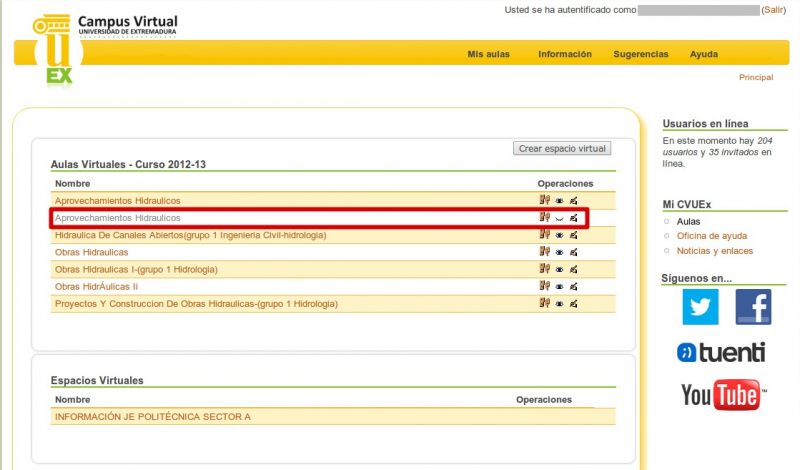Screen dimensions: 800x470
Task: Click the edit icon in the Obras Hidraulicas row
Action: pyautogui.click(x=573, y=252)
